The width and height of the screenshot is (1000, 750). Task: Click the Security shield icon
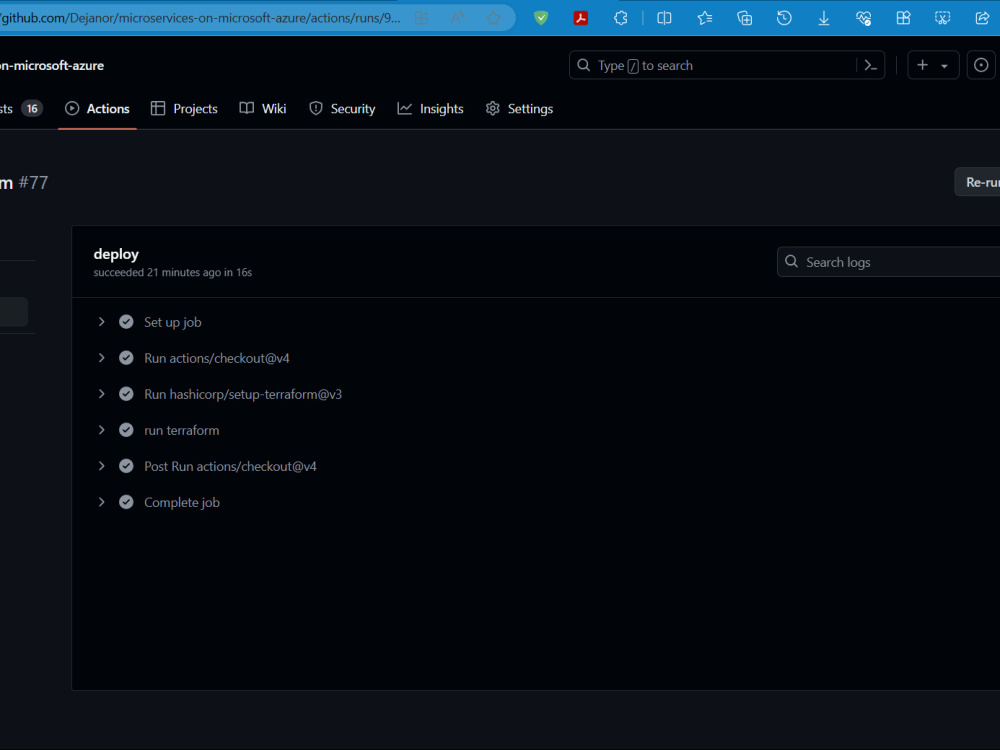(316, 108)
